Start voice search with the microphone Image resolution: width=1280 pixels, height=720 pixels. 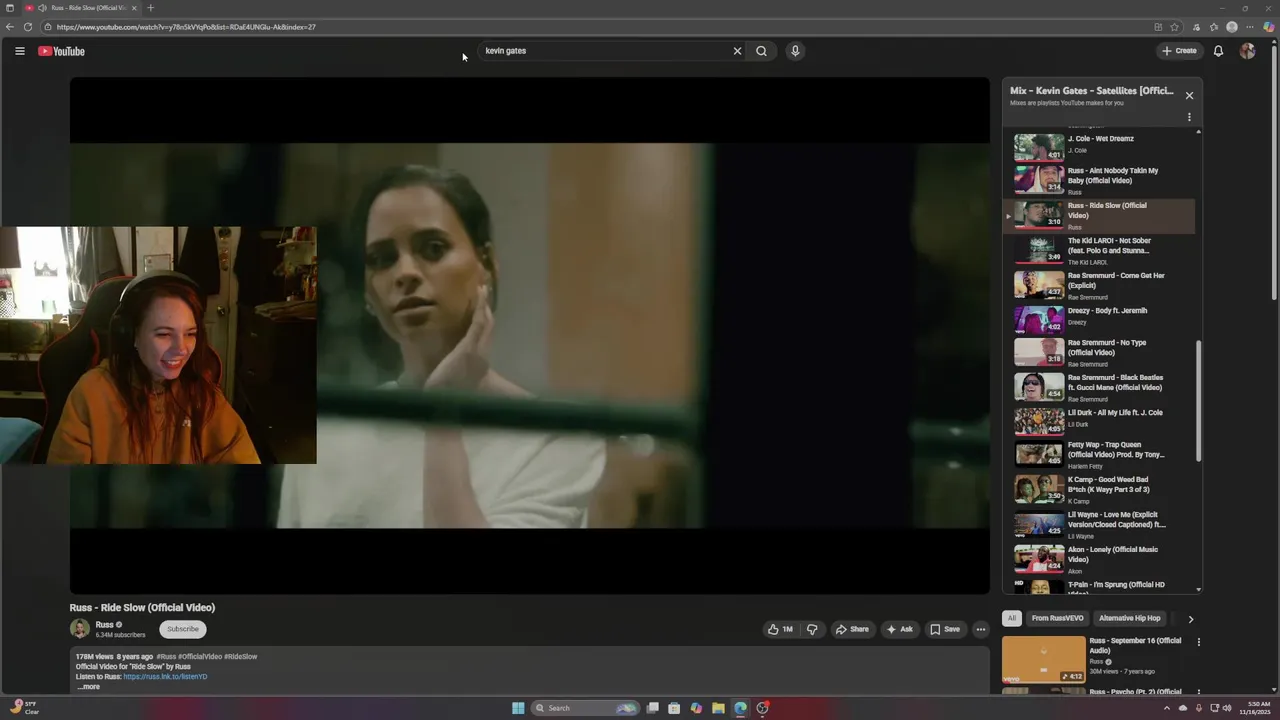click(x=795, y=51)
